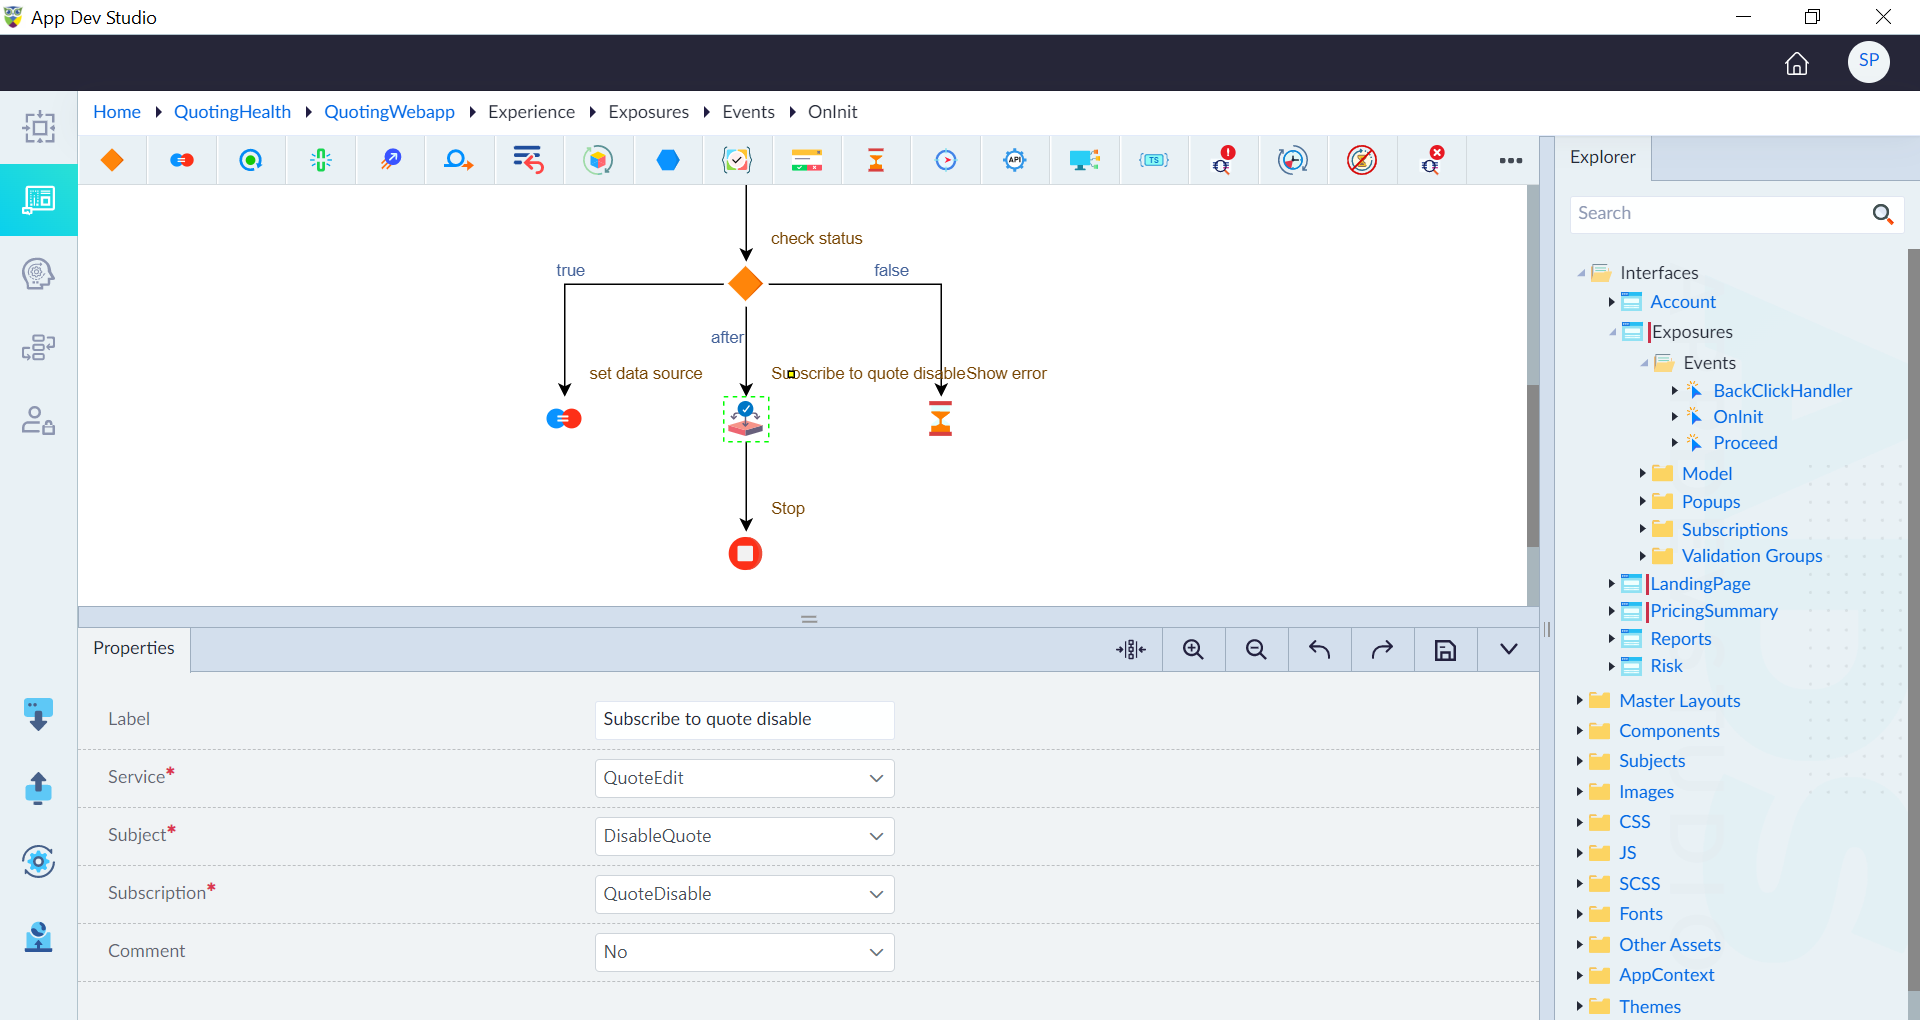Select the hourglass tool in the toolbar
Screen dimensions: 1920x1020
click(876, 160)
